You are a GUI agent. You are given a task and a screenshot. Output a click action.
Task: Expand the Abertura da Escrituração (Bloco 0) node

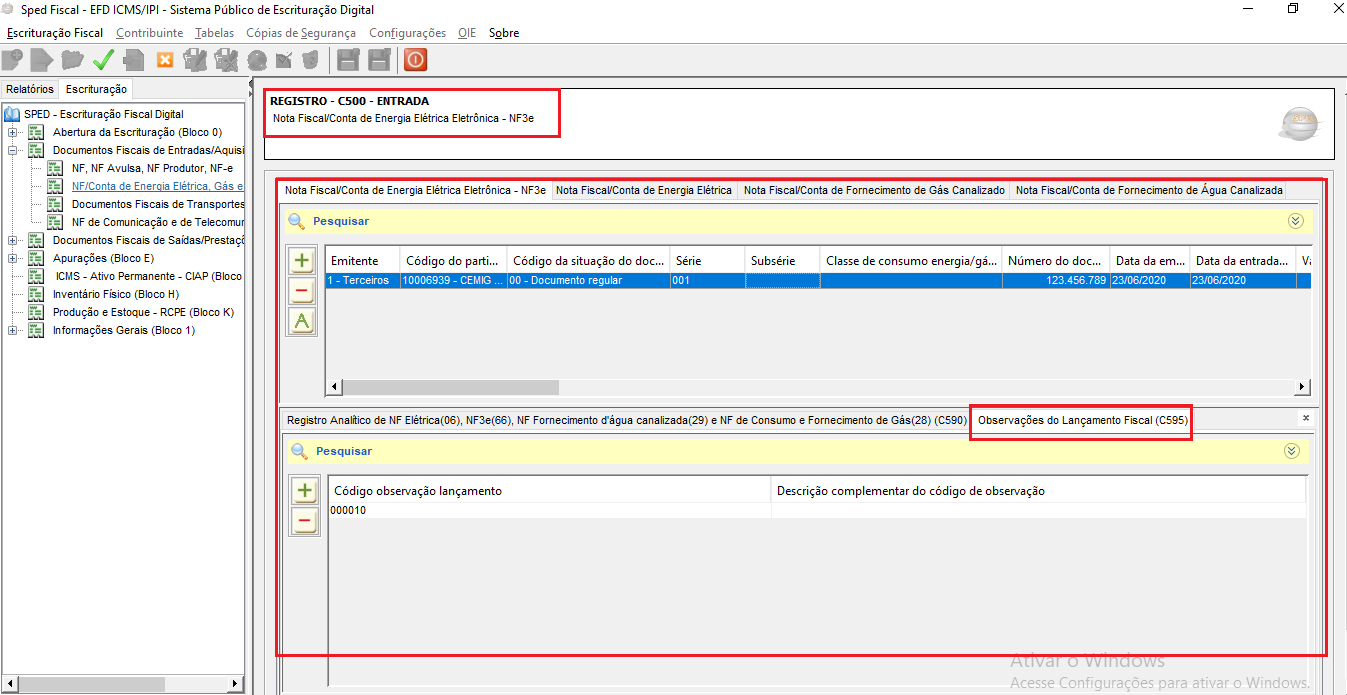tap(12, 132)
